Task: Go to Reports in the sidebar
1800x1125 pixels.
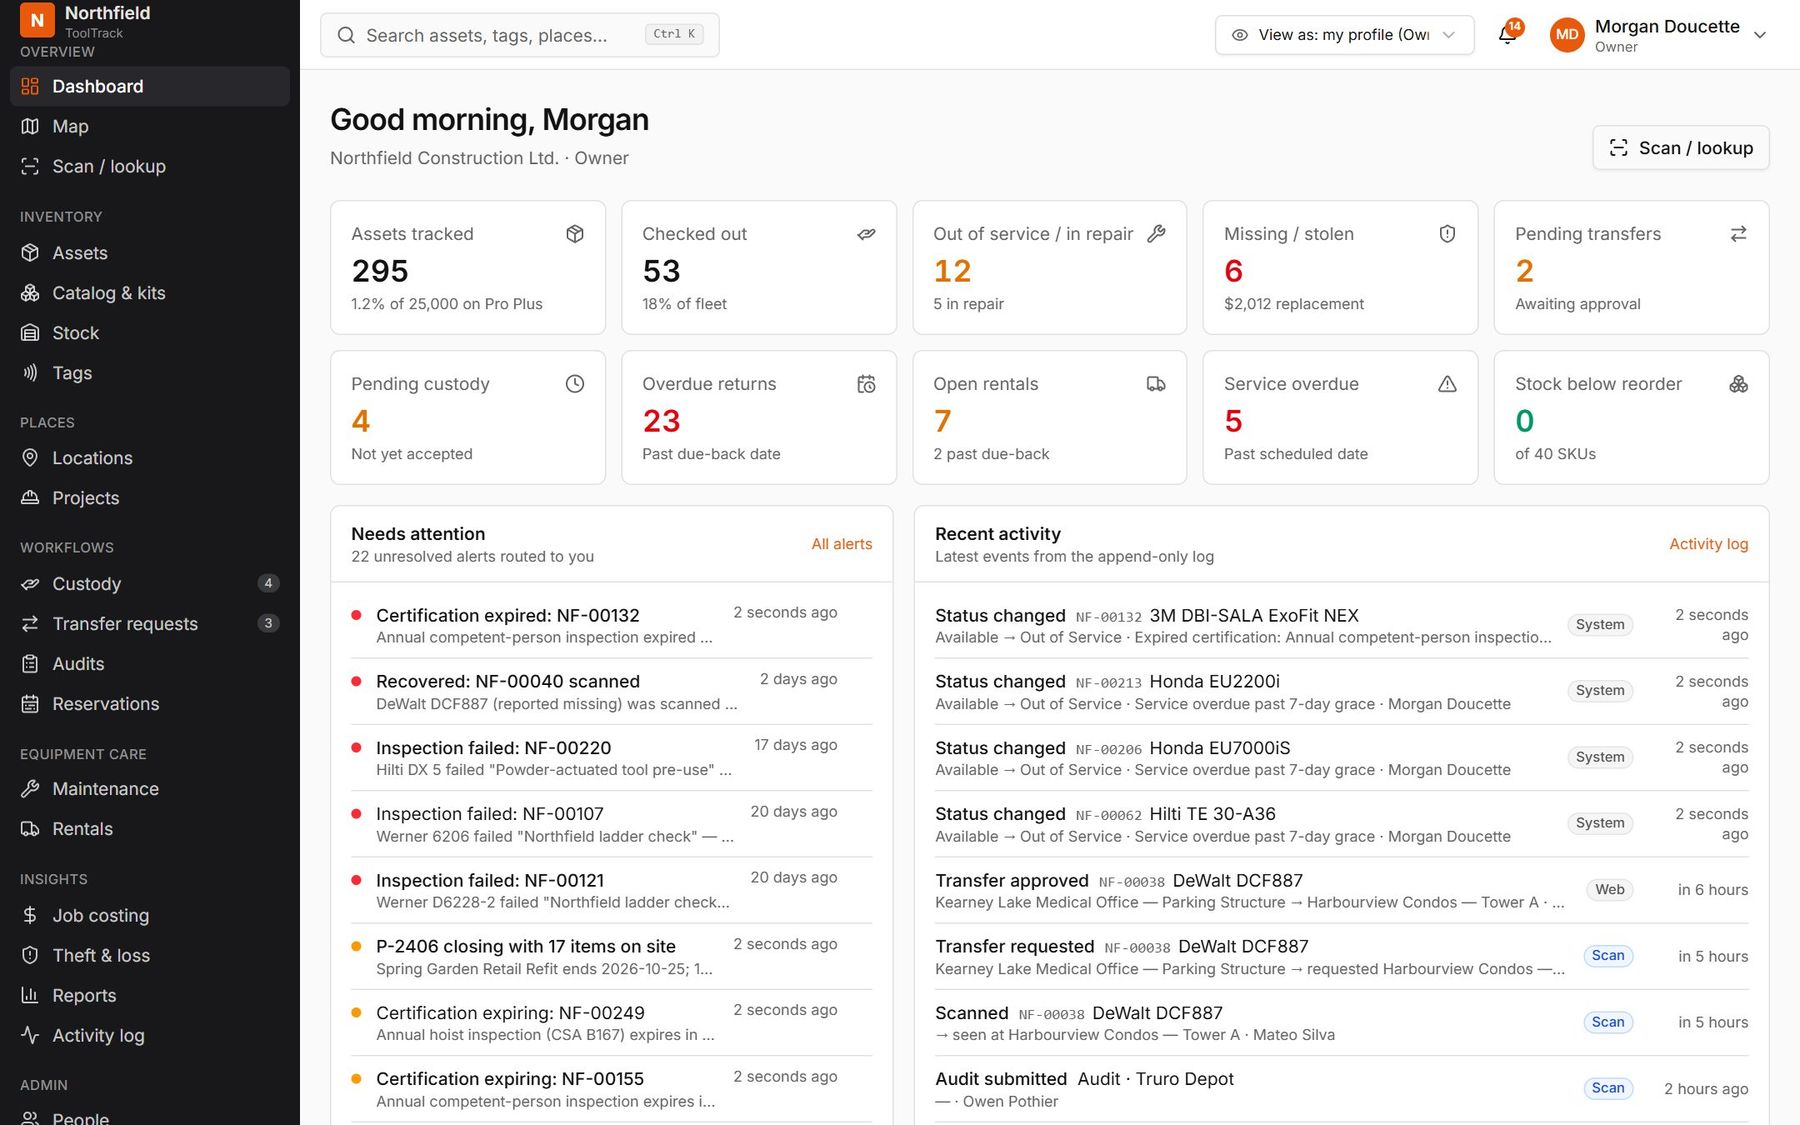Action: pos(150,996)
